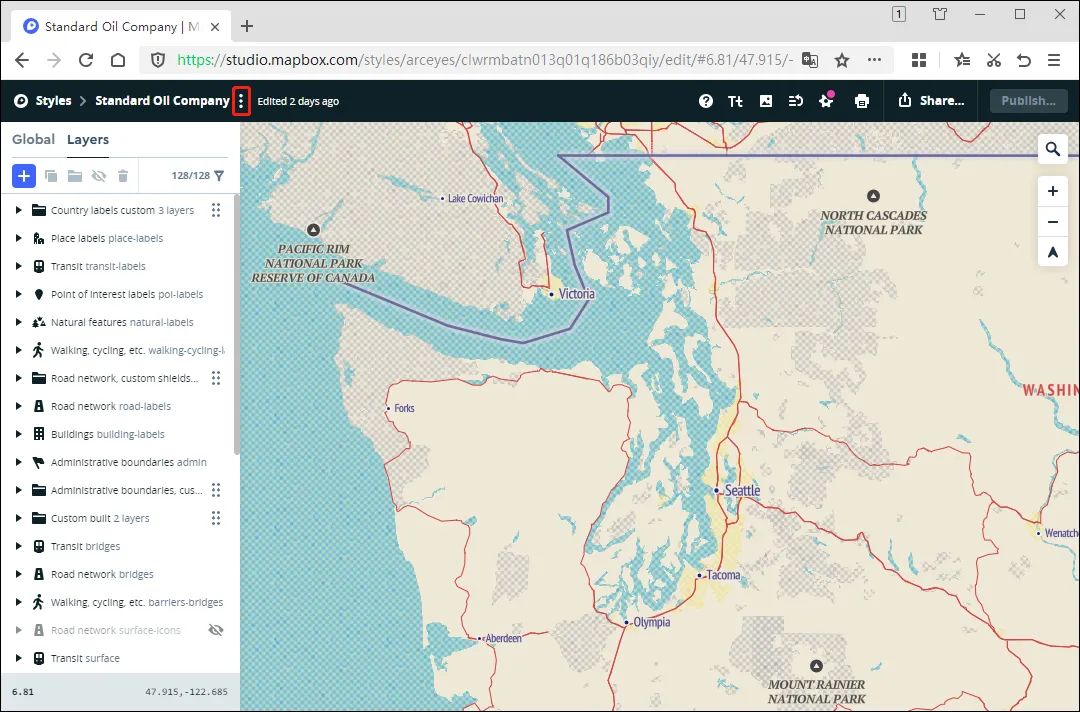1080x712 pixels.
Task: Switch to the Global tab
Action: (33, 139)
